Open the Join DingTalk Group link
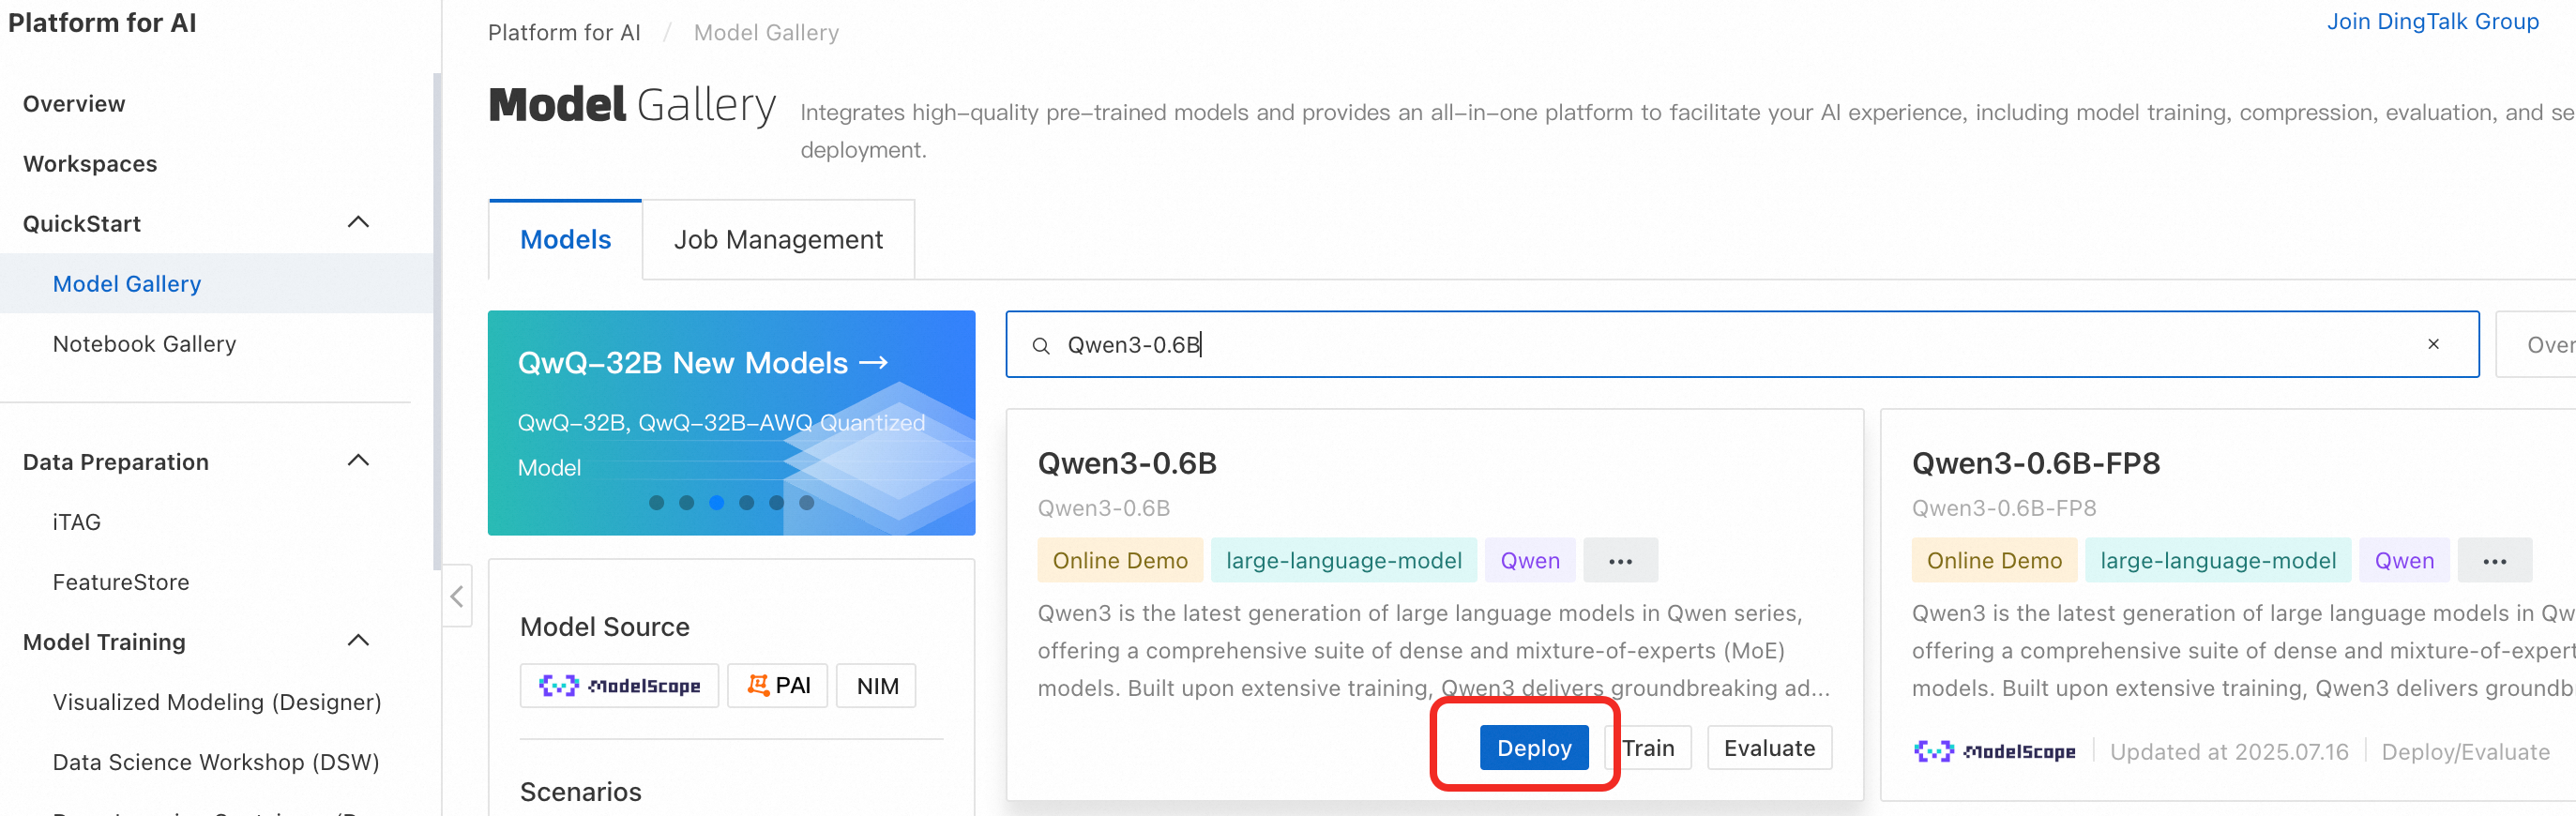The height and width of the screenshot is (816, 2576). coord(2432,22)
